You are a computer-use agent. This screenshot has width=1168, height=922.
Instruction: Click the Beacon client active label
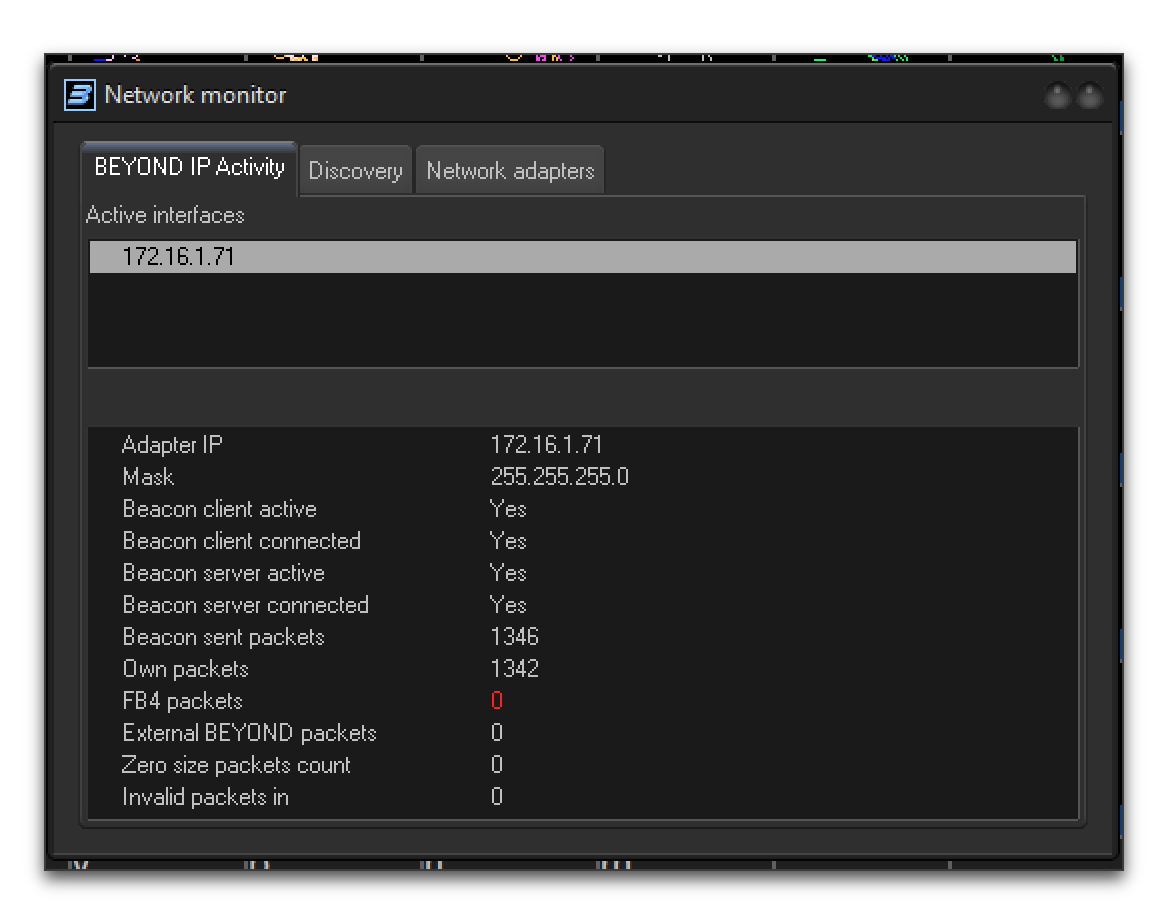[220, 509]
